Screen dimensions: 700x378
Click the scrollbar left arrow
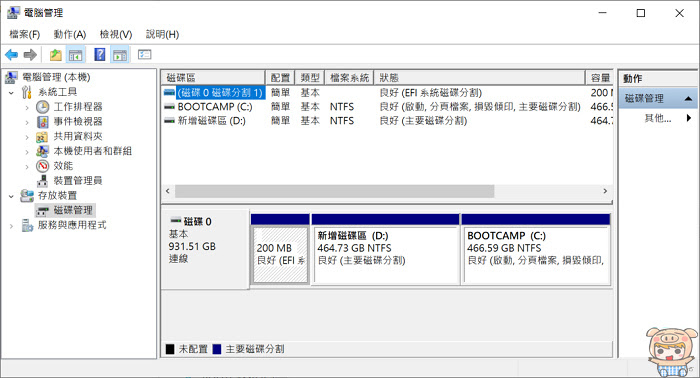coord(167,191)
